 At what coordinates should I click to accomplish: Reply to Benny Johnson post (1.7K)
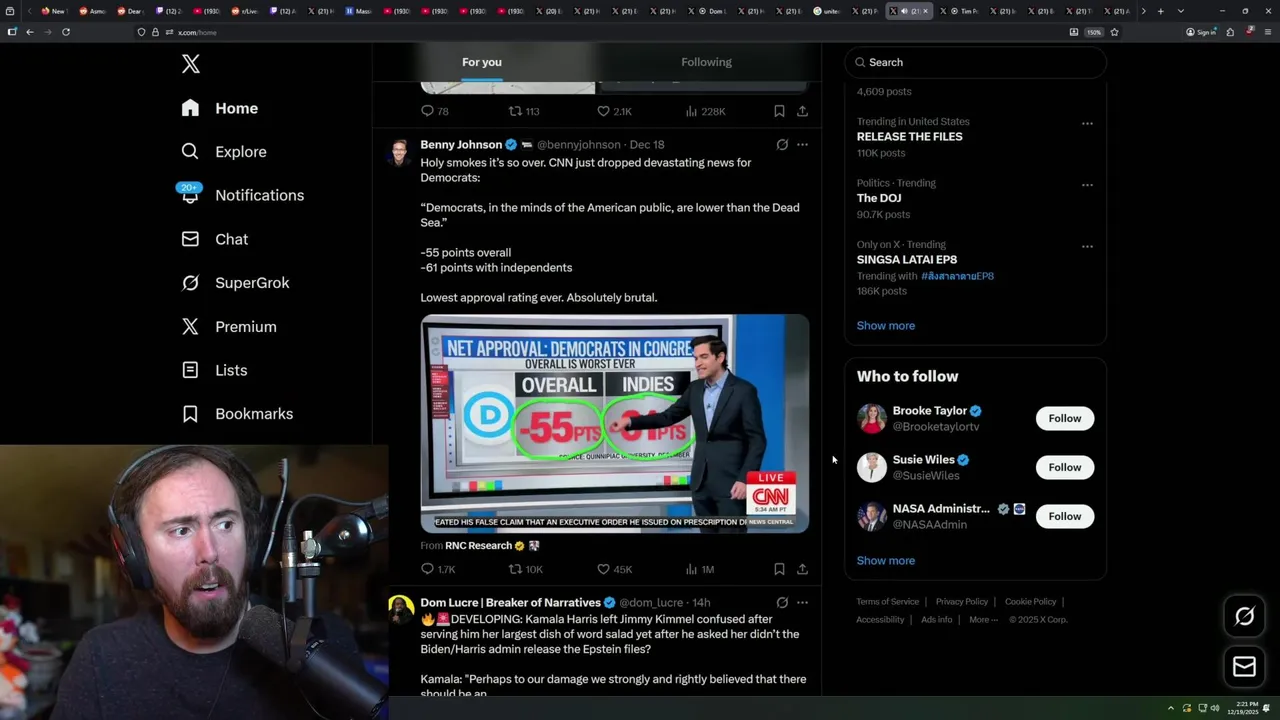437,569
